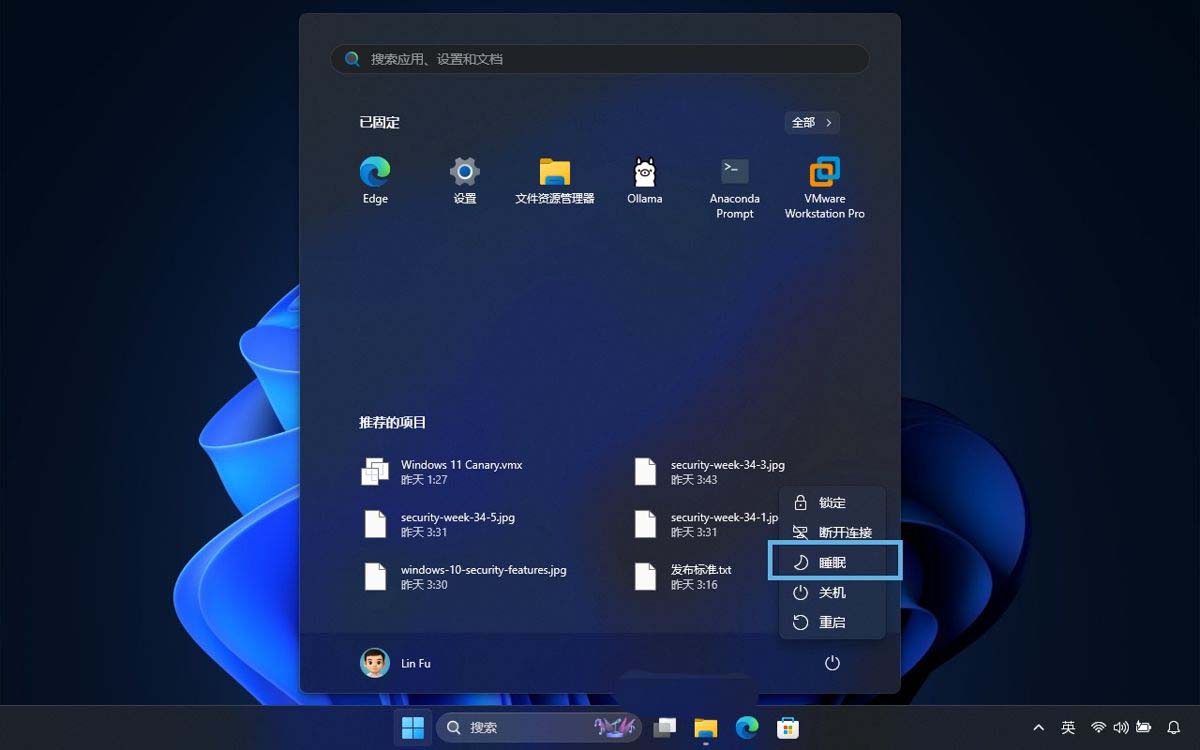Open the Lin Fu user account

point(396,663)
